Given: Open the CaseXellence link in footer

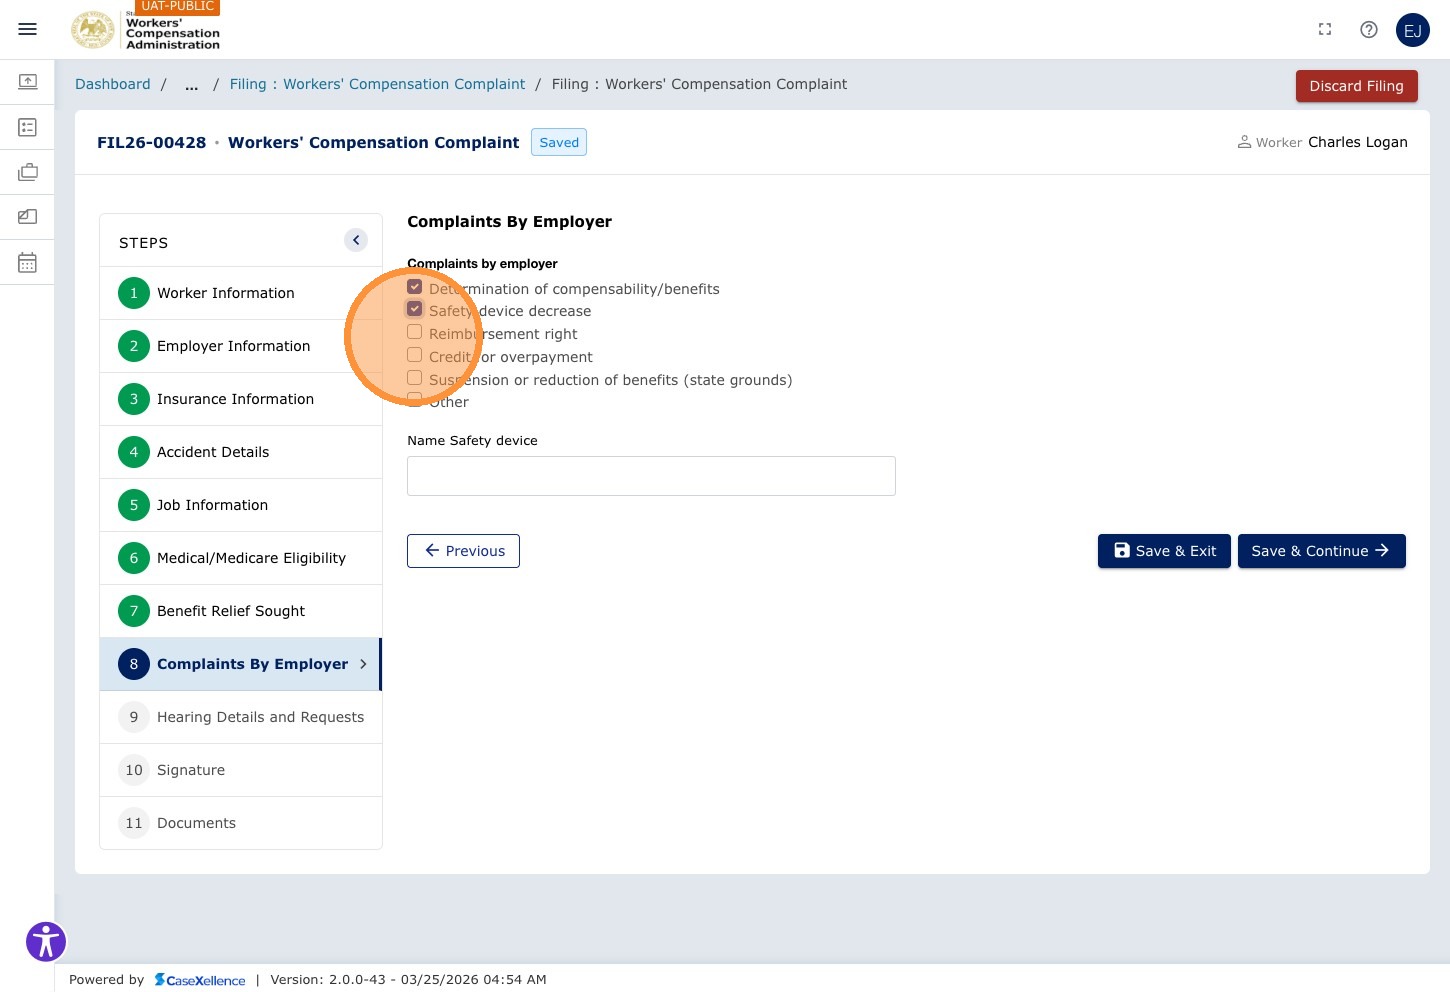Looking at the screenshot, I should 200,980.
